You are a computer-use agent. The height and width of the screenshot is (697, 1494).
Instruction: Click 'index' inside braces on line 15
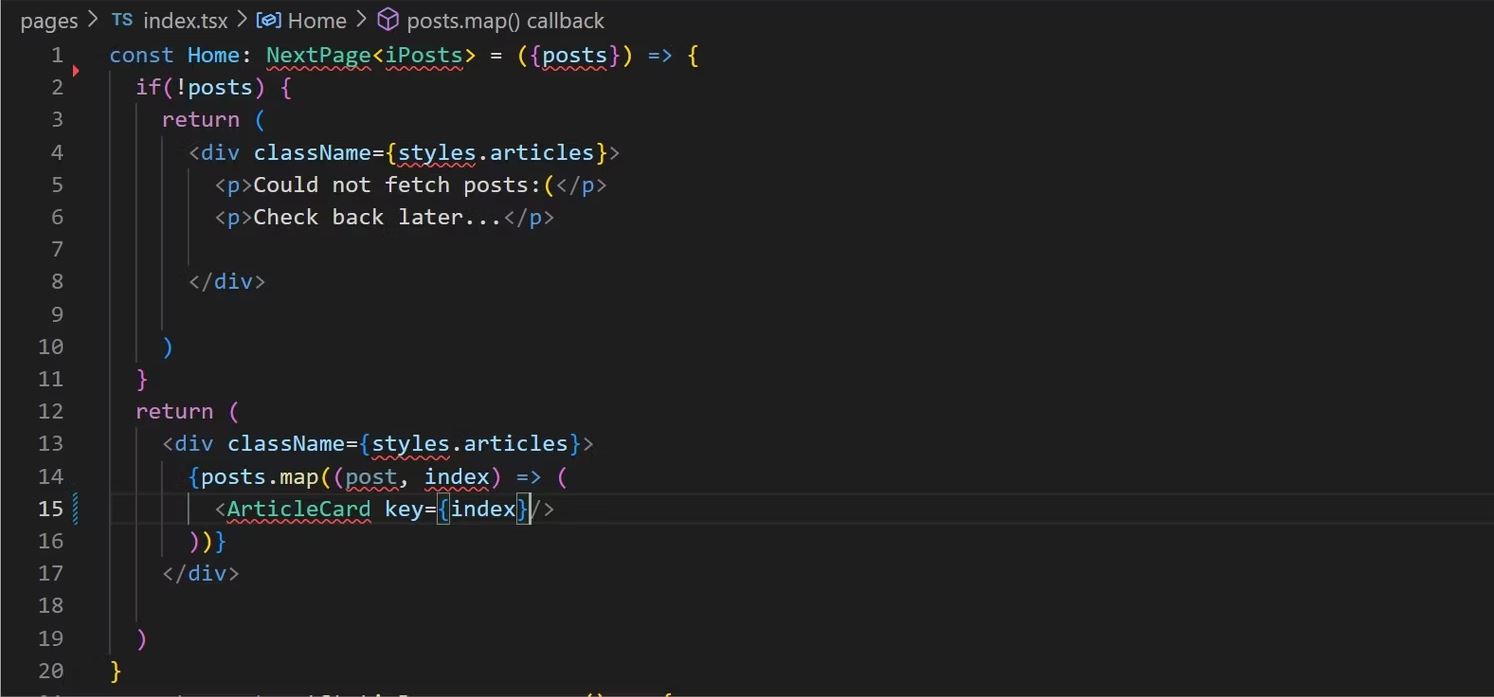coord(483,509)
